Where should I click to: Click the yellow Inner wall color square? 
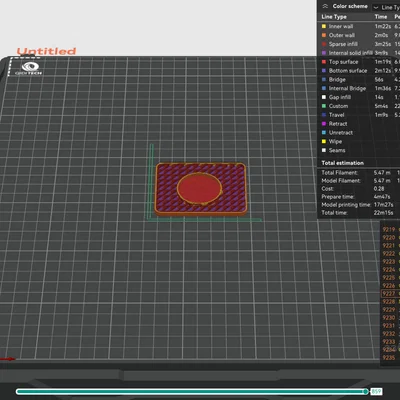[324, 26]
